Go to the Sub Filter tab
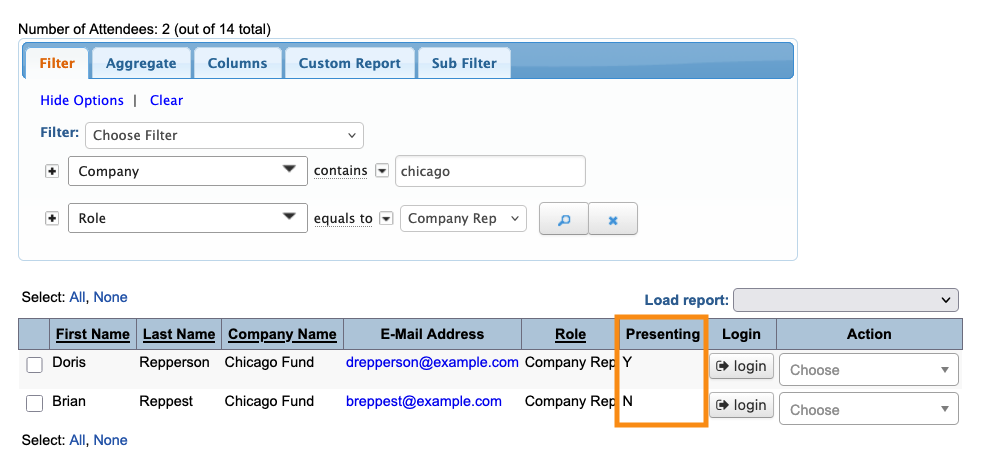Viewport: 989px width, 474px height. coord(464,63)
